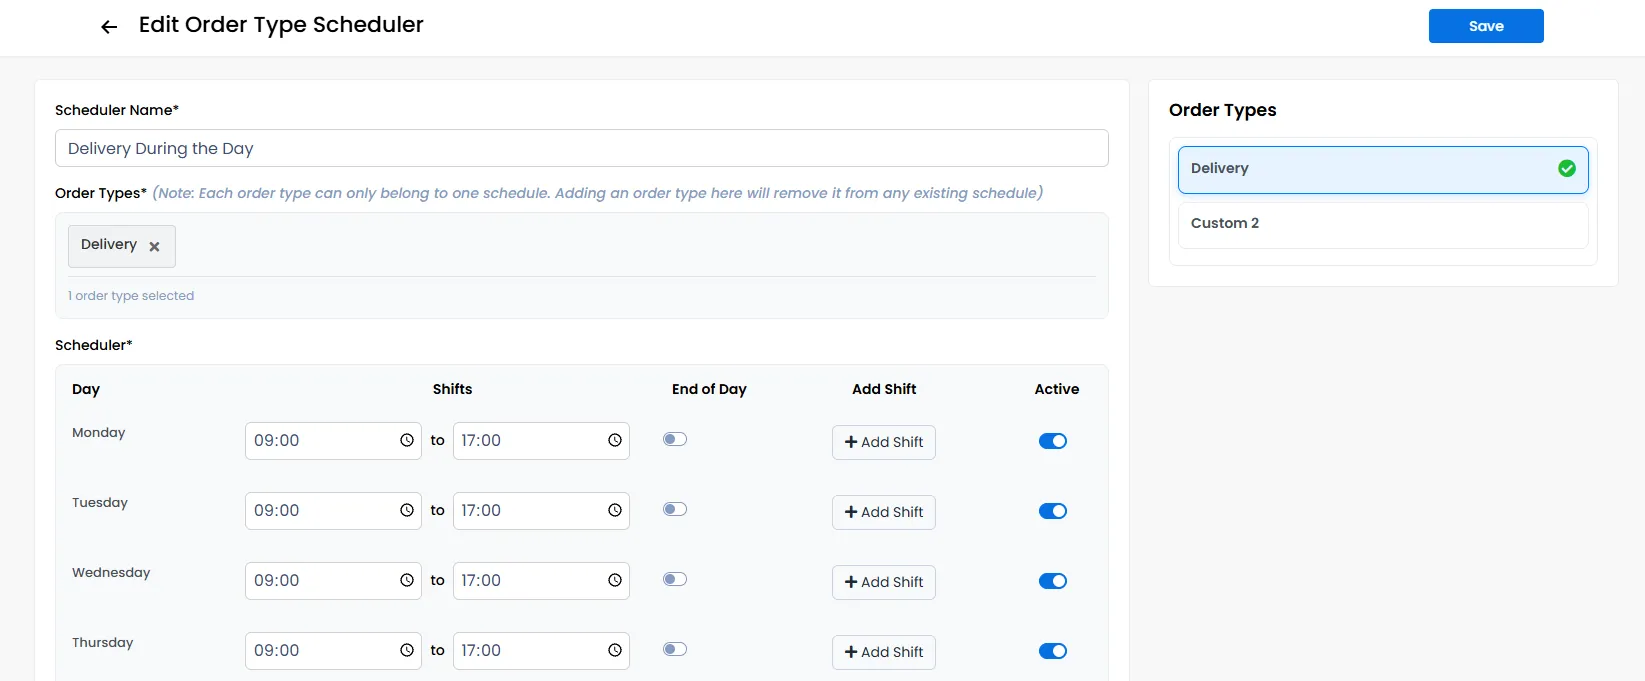Go back using the left arrow icon
This screenshot has width=1645, height=681.
coord(109,27)
